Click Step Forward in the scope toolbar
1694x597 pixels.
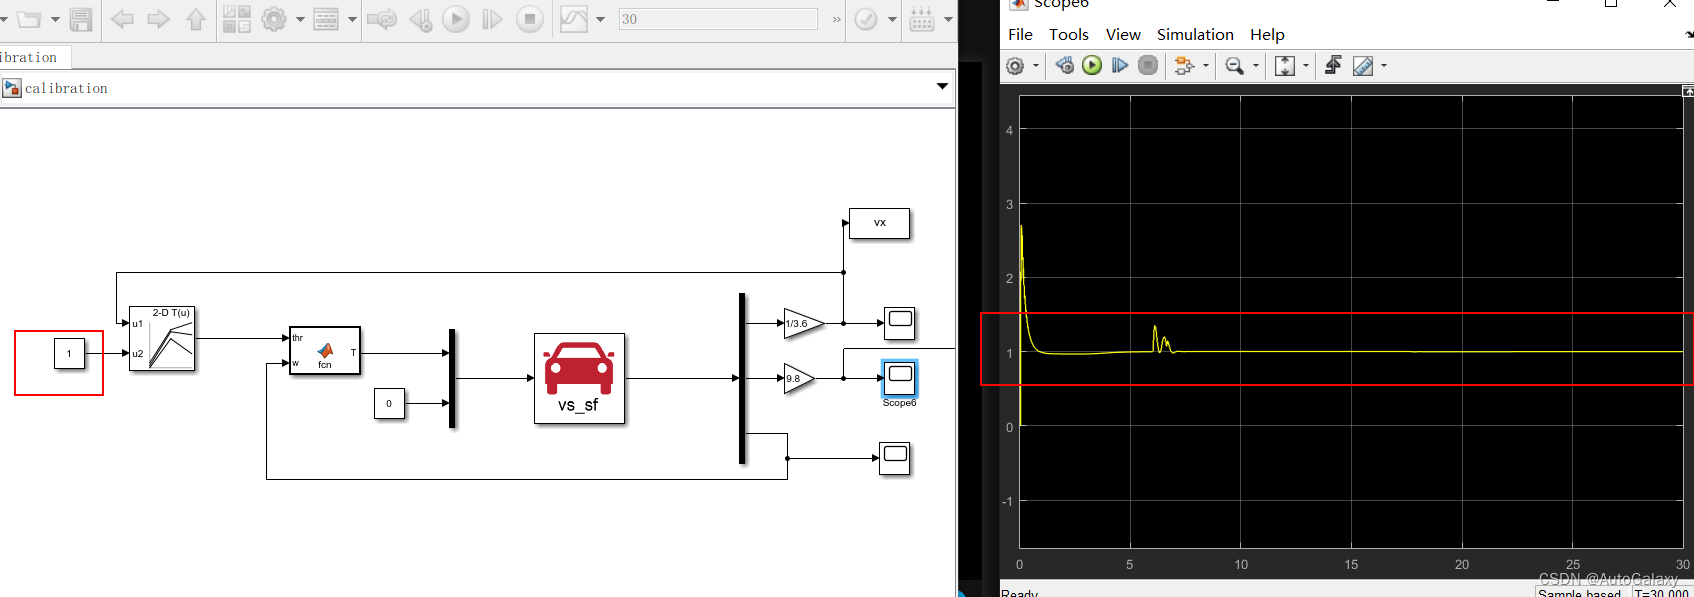tap(1120, 66)
